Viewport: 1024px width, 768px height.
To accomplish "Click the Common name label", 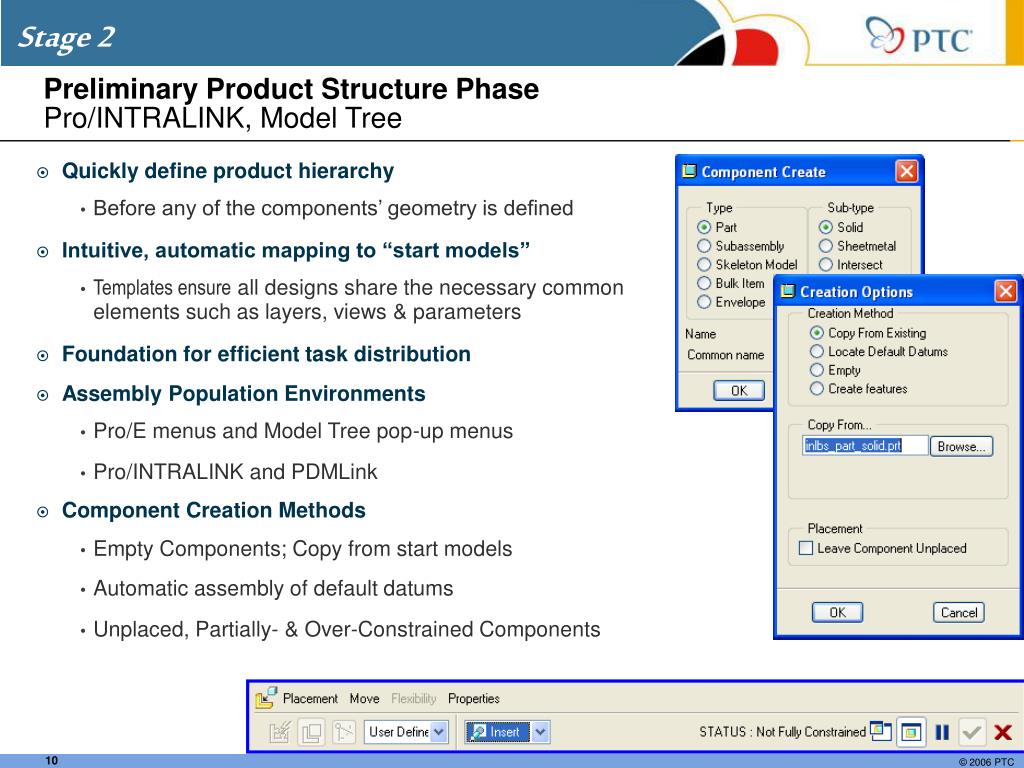I will 725,355.
